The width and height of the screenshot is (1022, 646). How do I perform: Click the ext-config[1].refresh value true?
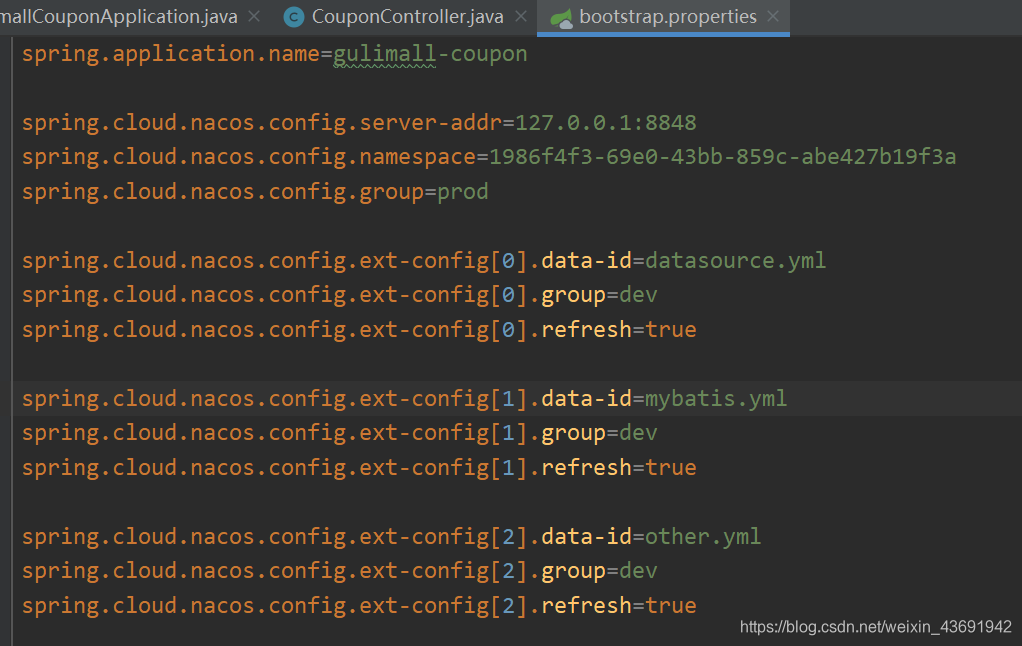(x=671, y=467)
